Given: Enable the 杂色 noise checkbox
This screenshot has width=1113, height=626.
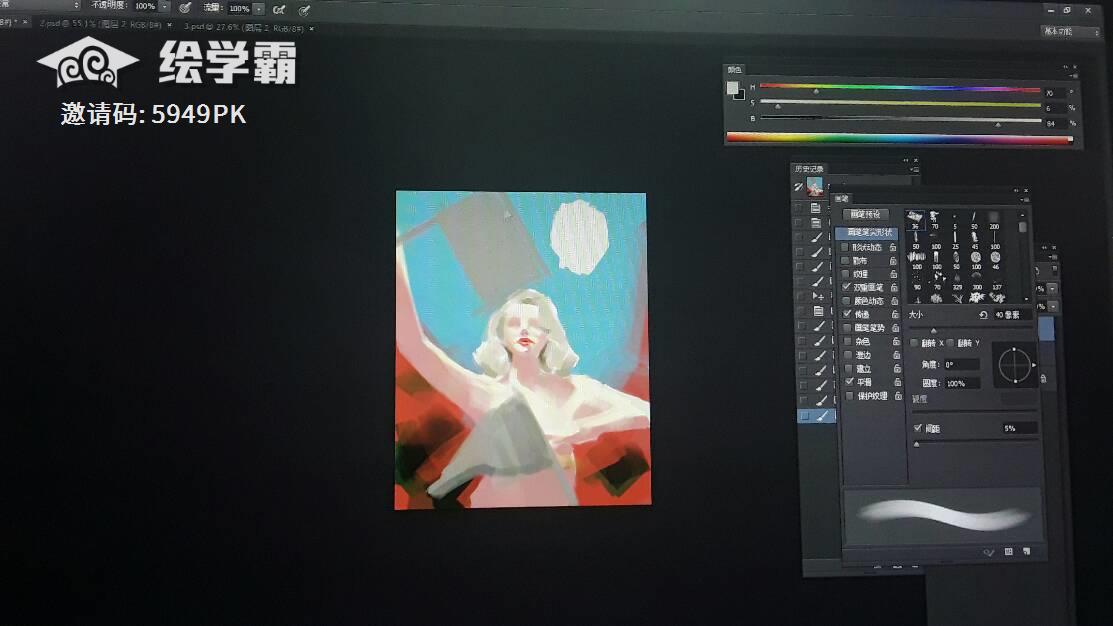Looking at the screenshot, I should [848, 341].
